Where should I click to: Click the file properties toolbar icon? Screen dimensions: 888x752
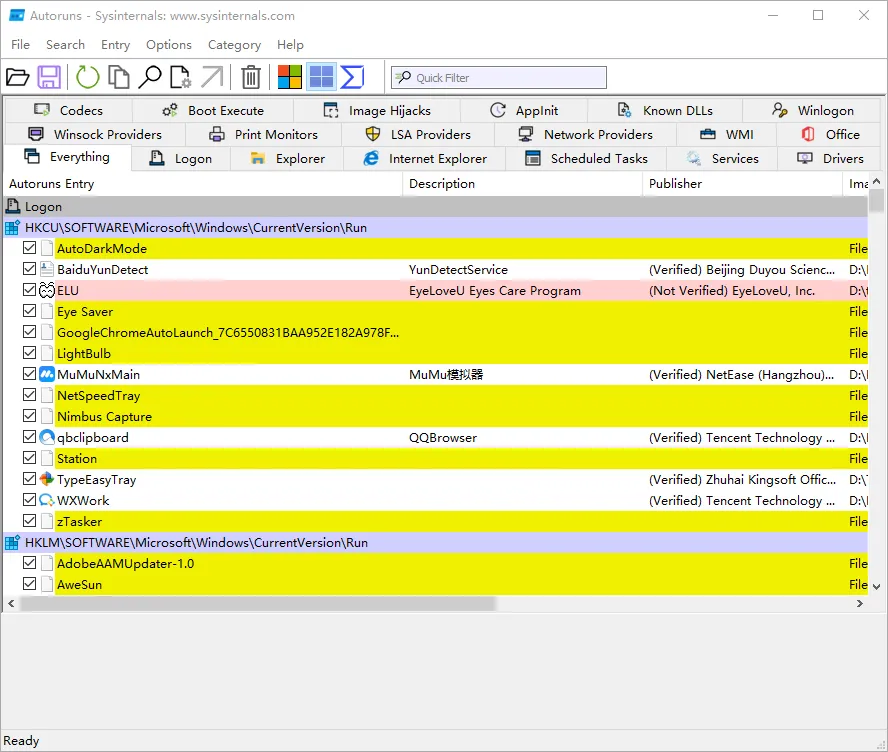click(180, 77)
